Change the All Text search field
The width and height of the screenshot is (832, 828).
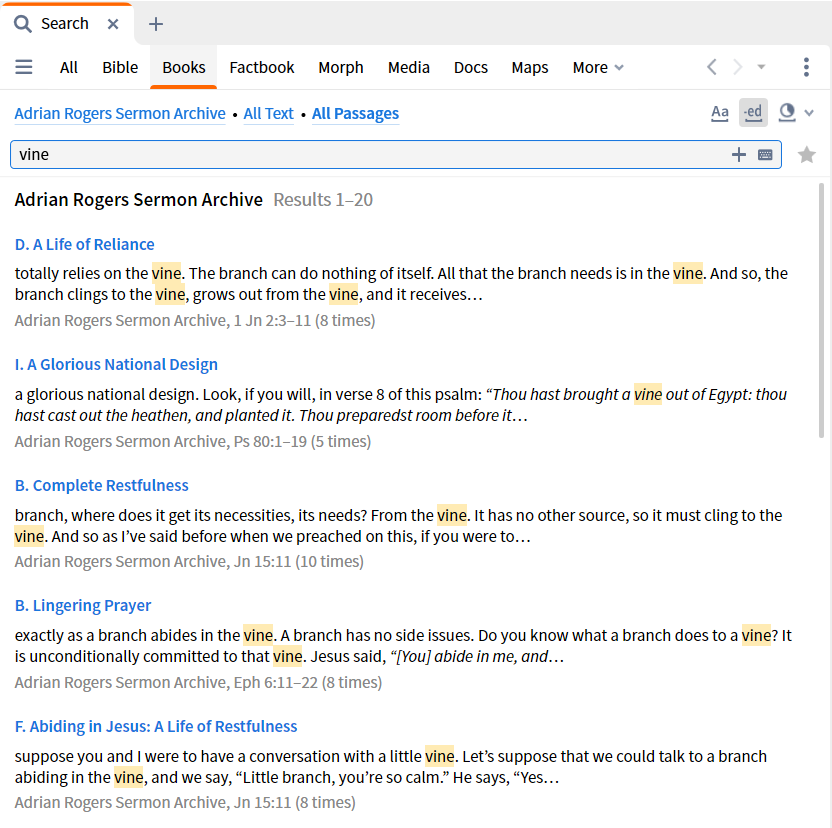268,114
